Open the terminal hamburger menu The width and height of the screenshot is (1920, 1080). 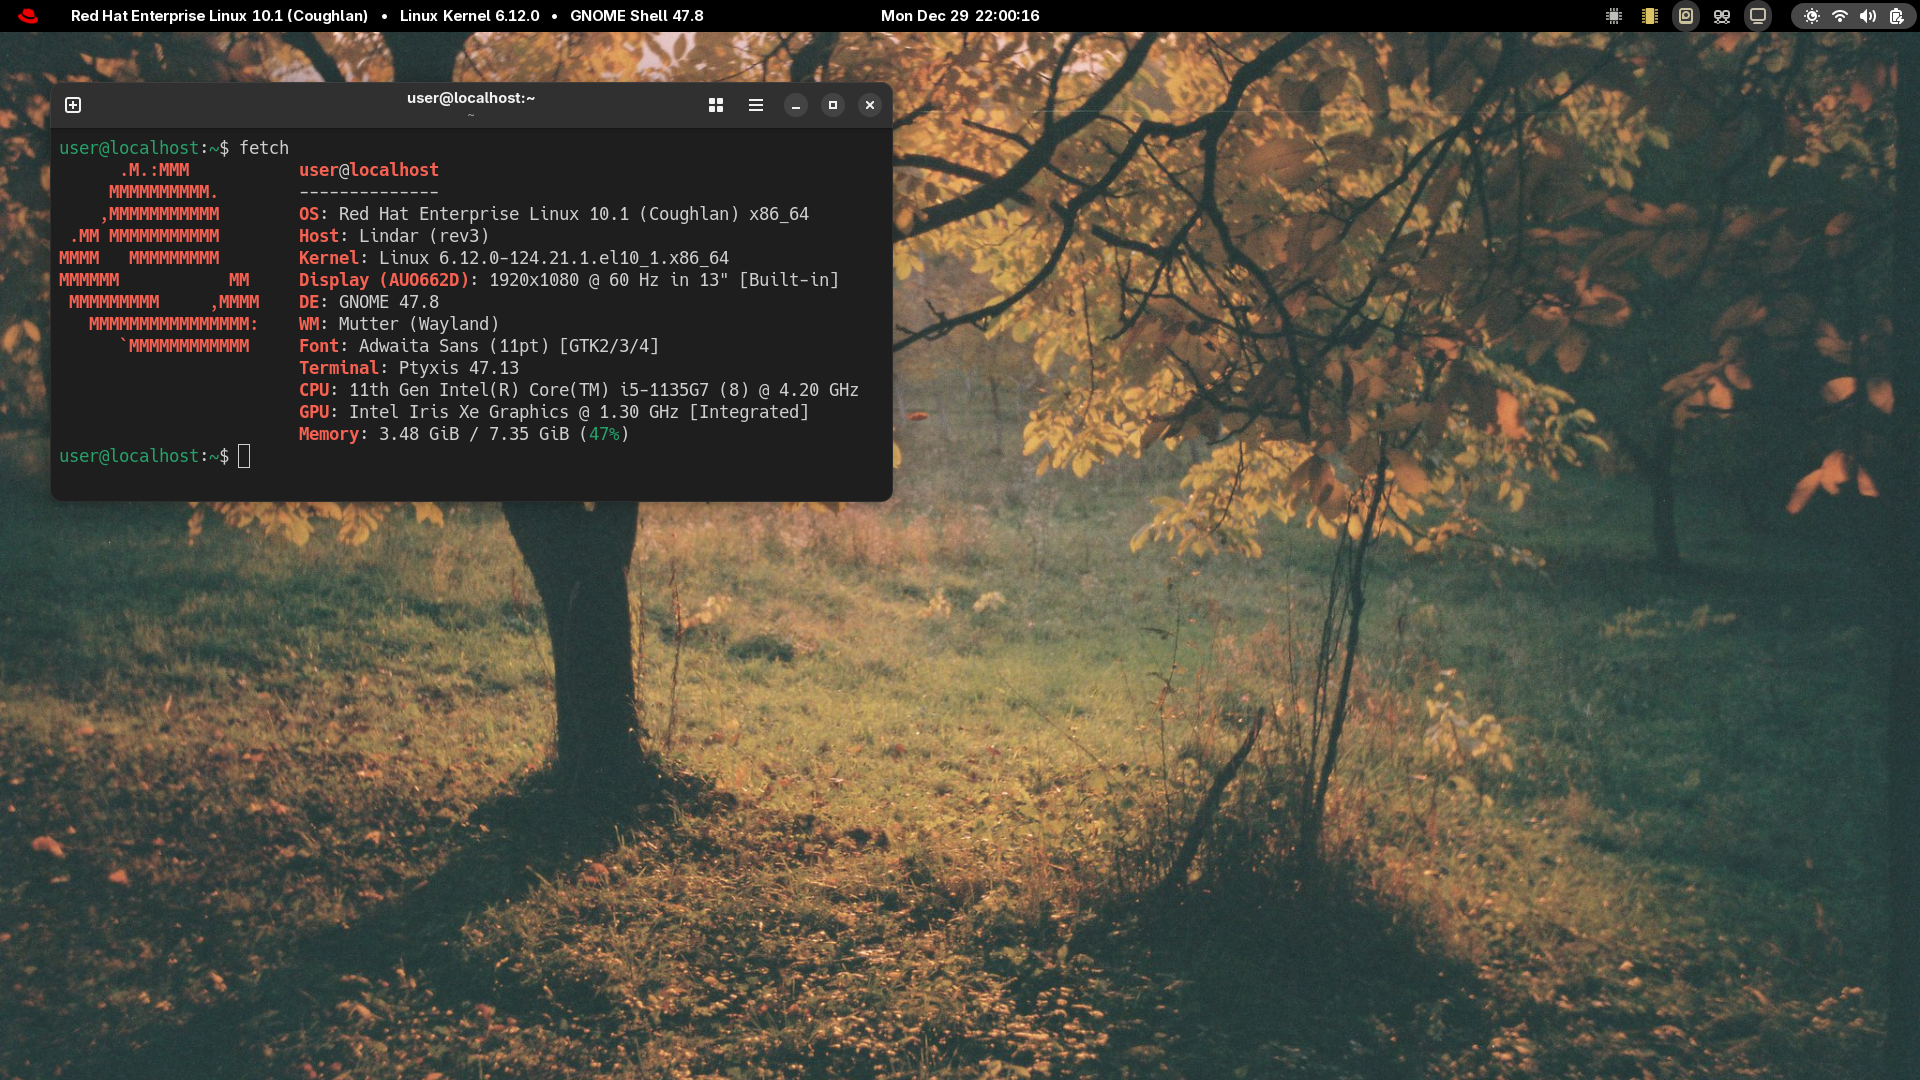pos(756,105)
